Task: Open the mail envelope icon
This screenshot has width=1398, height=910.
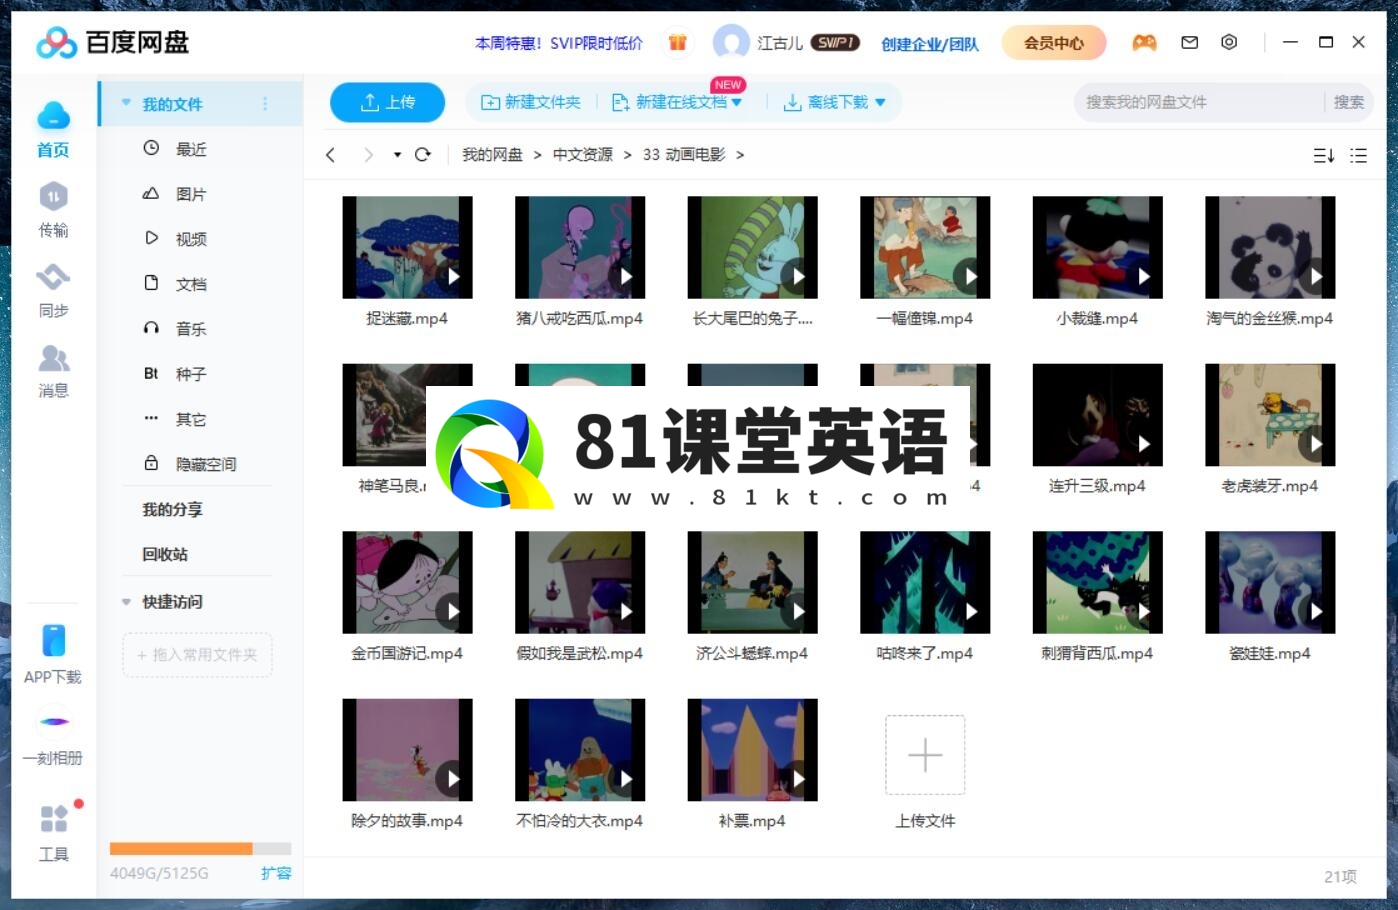Action: [x=1189, y=42]
